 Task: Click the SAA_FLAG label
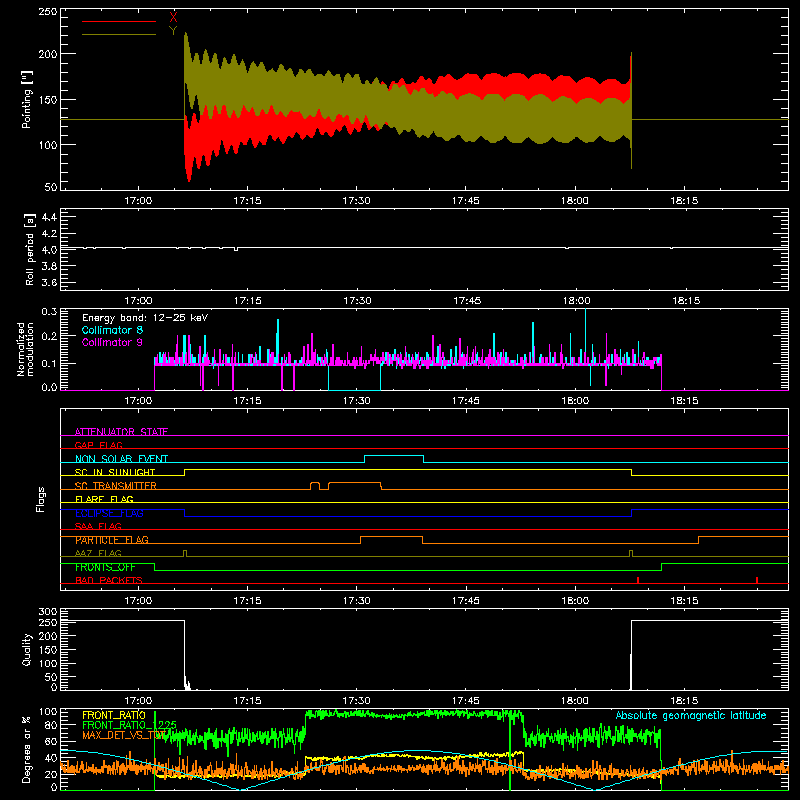[98, 526]
